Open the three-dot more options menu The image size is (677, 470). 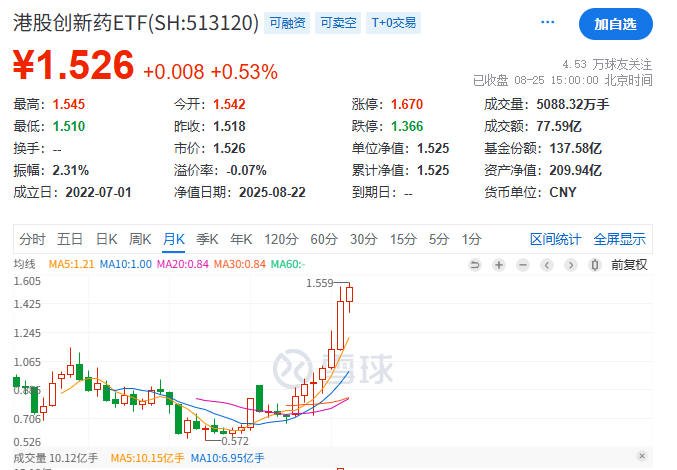click(x=547, y=22)
